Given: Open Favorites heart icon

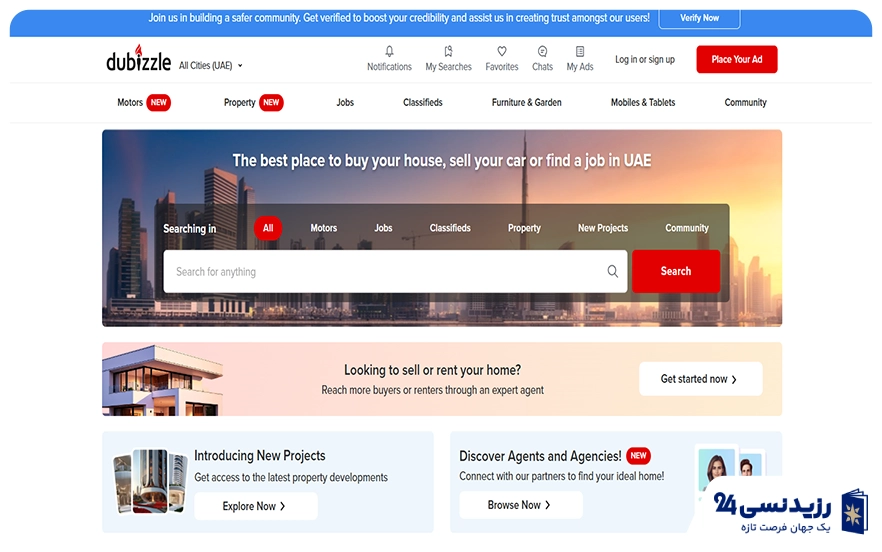Looking at the screenshot, I should coord(502,52).
